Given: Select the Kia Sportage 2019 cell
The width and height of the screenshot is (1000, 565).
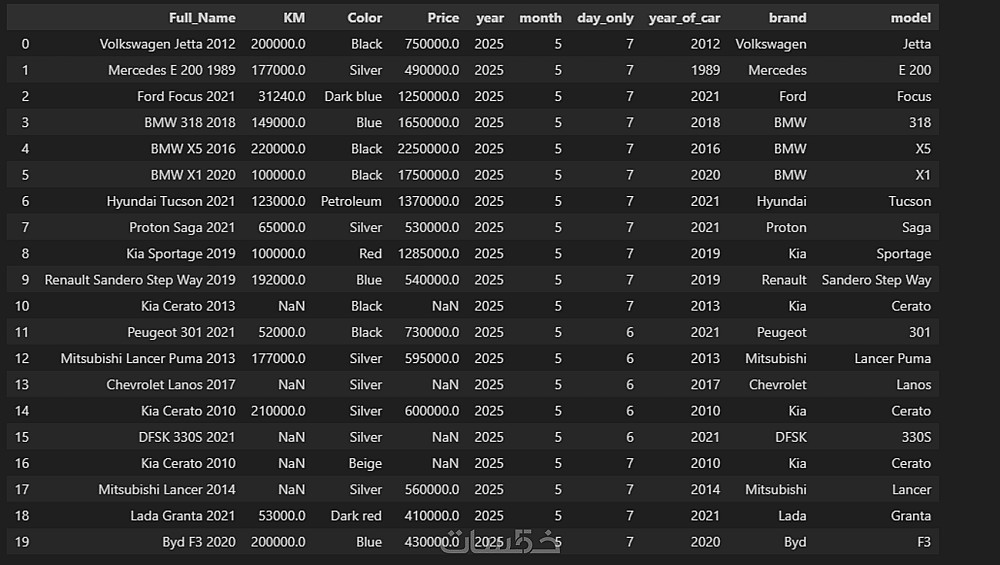Looking at the screenshot, I should 180,253.
